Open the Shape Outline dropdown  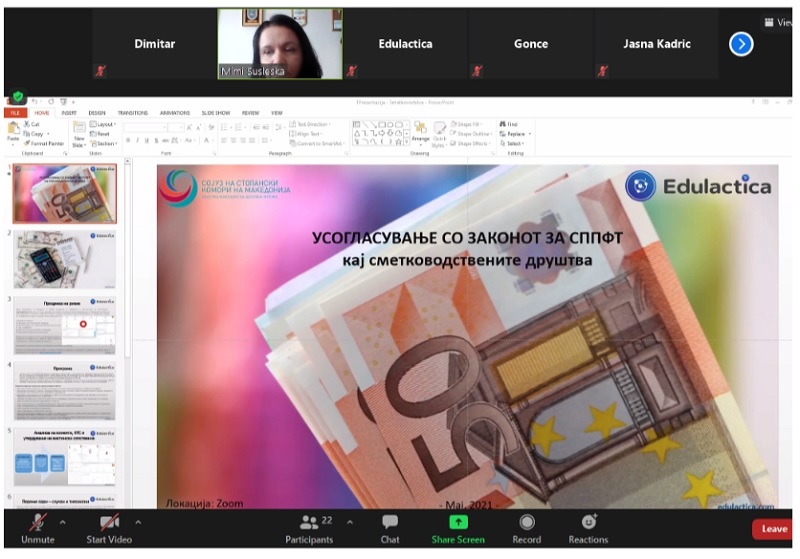pyautogui.click(x=471, y=134)
